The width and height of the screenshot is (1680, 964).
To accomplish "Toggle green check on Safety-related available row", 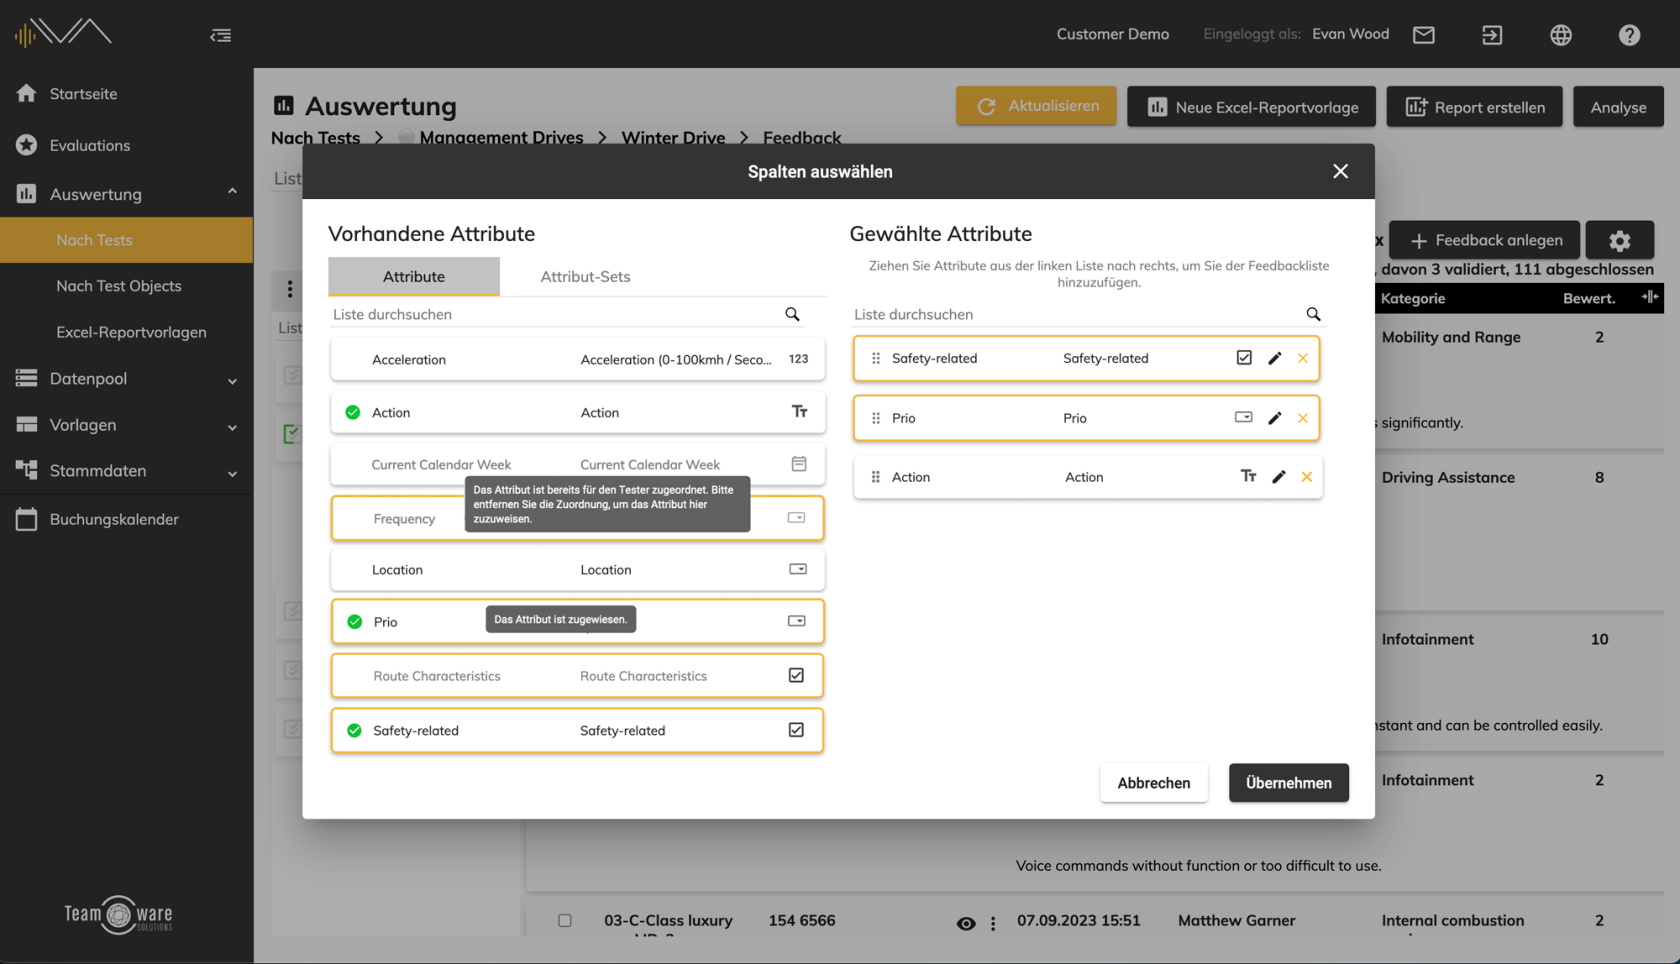I will 354,730.
